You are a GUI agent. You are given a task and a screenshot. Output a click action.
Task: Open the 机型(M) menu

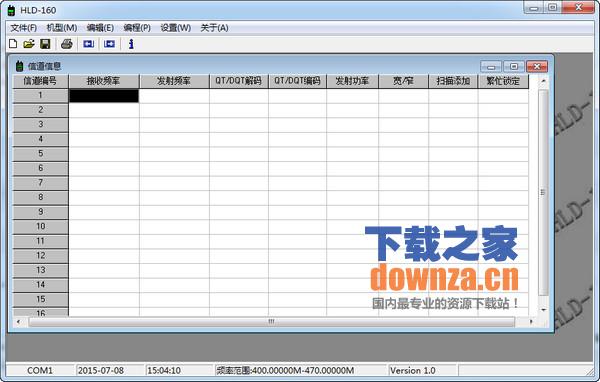point(62,28)
